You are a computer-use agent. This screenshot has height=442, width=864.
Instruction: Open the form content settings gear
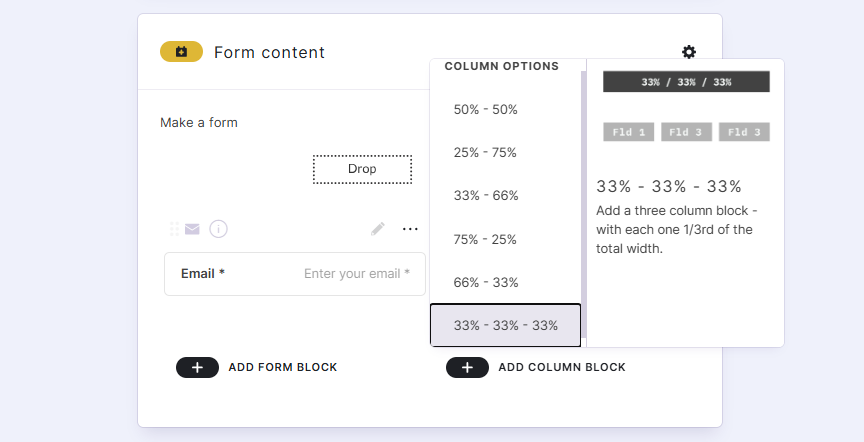tap(689, 52)
